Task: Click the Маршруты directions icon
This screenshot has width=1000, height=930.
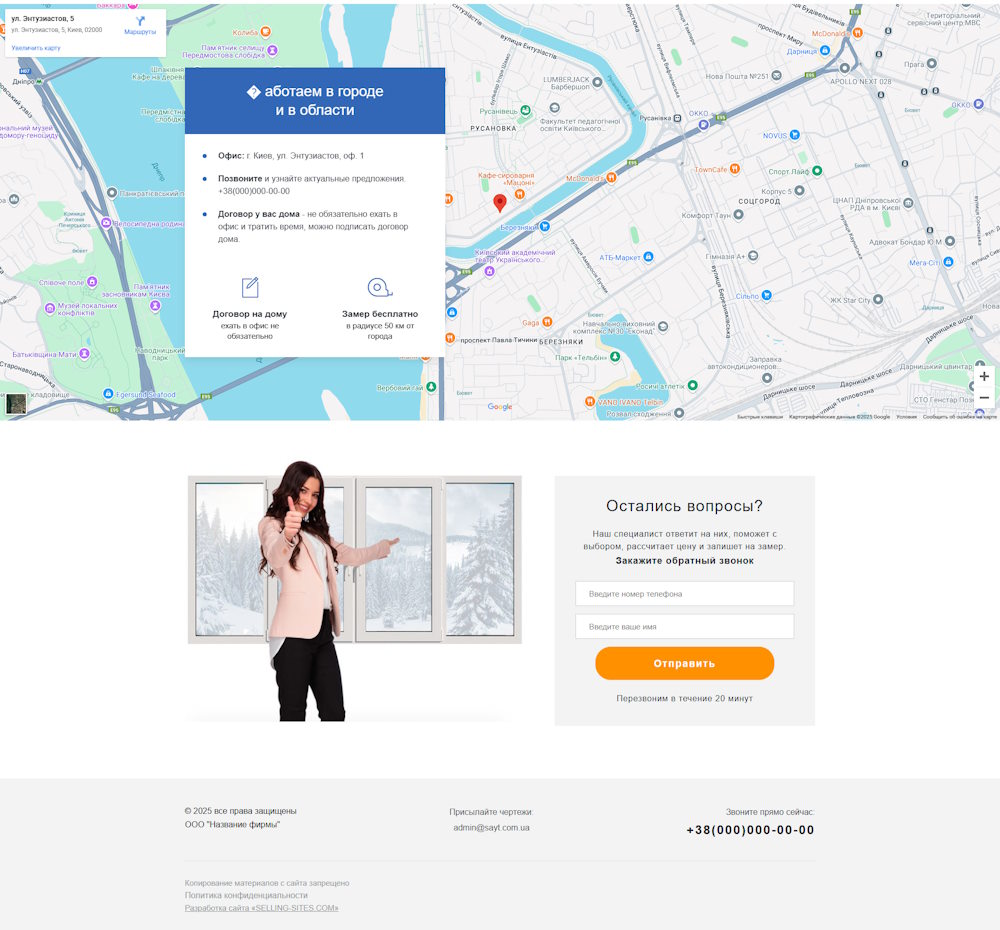Action: [x=140, y=21]
